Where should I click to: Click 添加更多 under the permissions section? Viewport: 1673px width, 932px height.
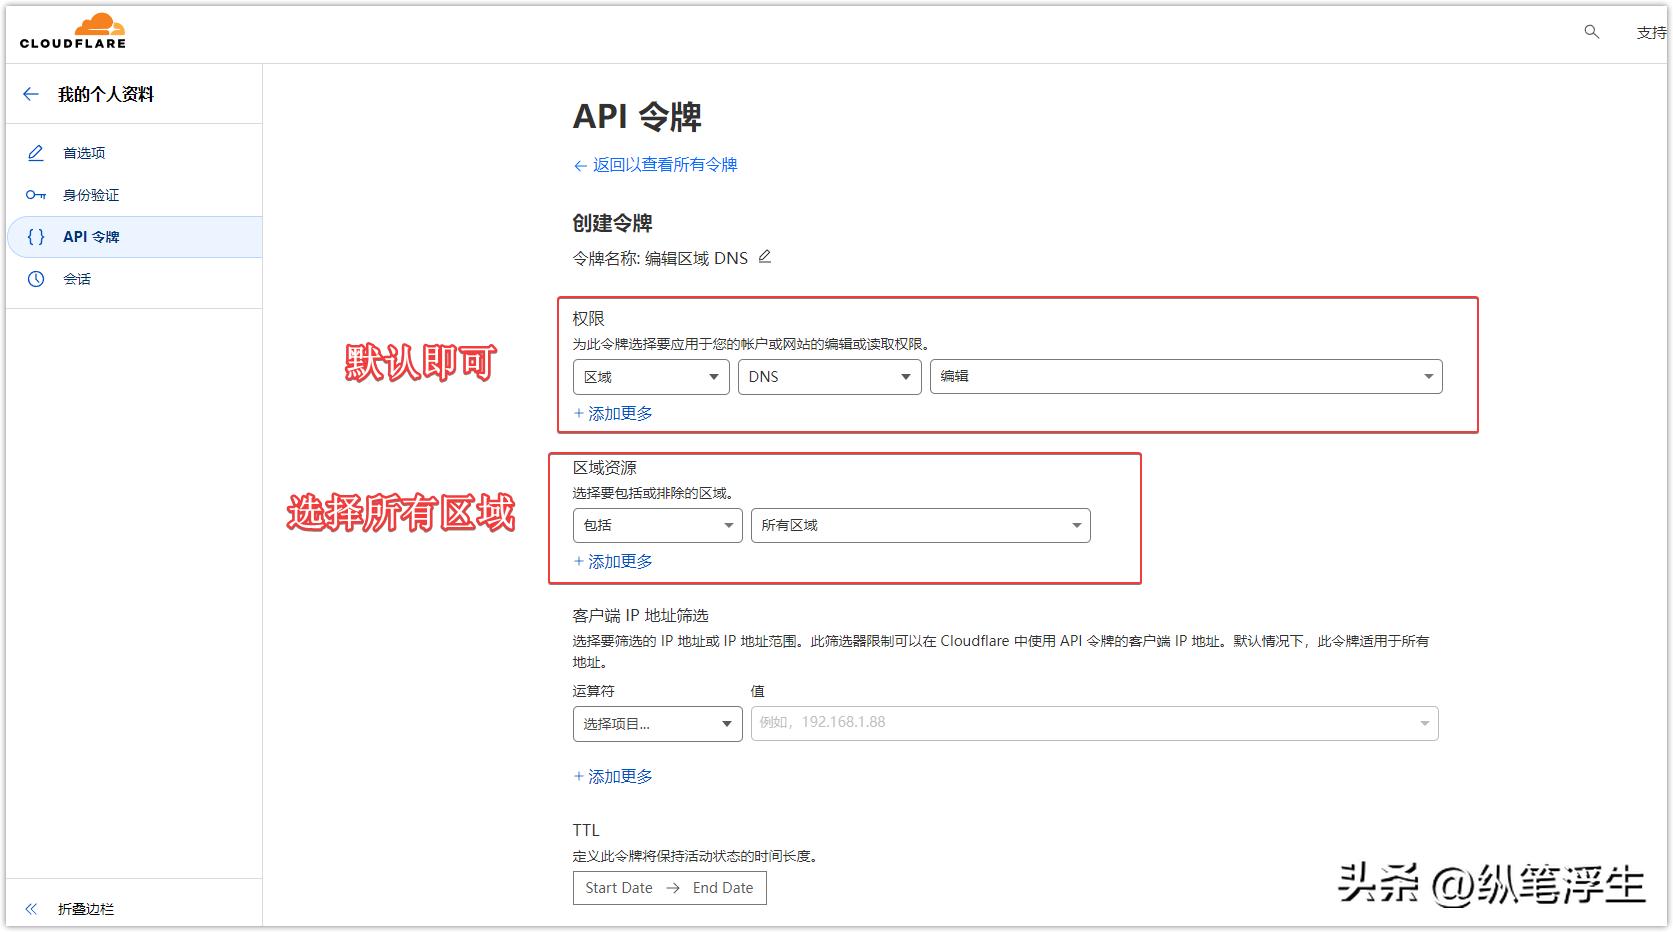tap(613, 412)
